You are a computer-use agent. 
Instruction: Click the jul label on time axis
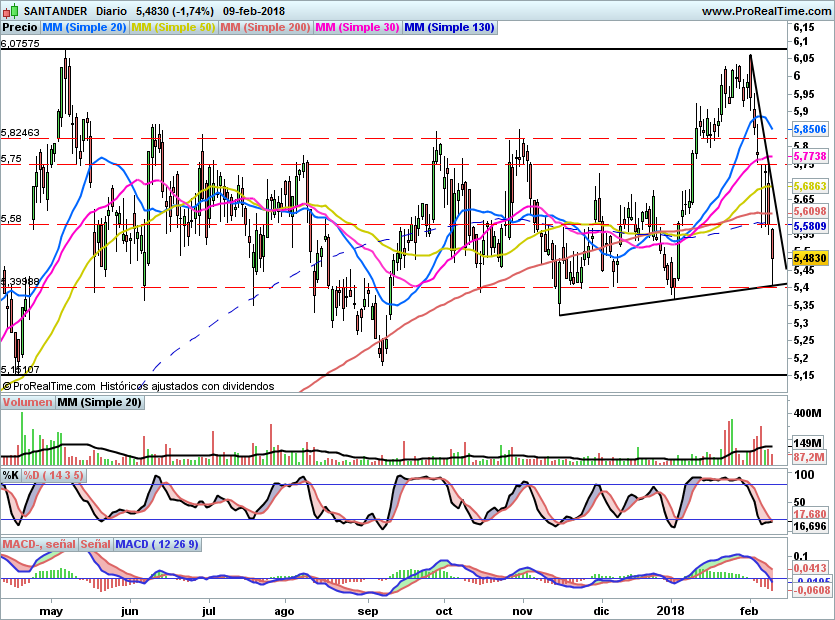[209, 611]
